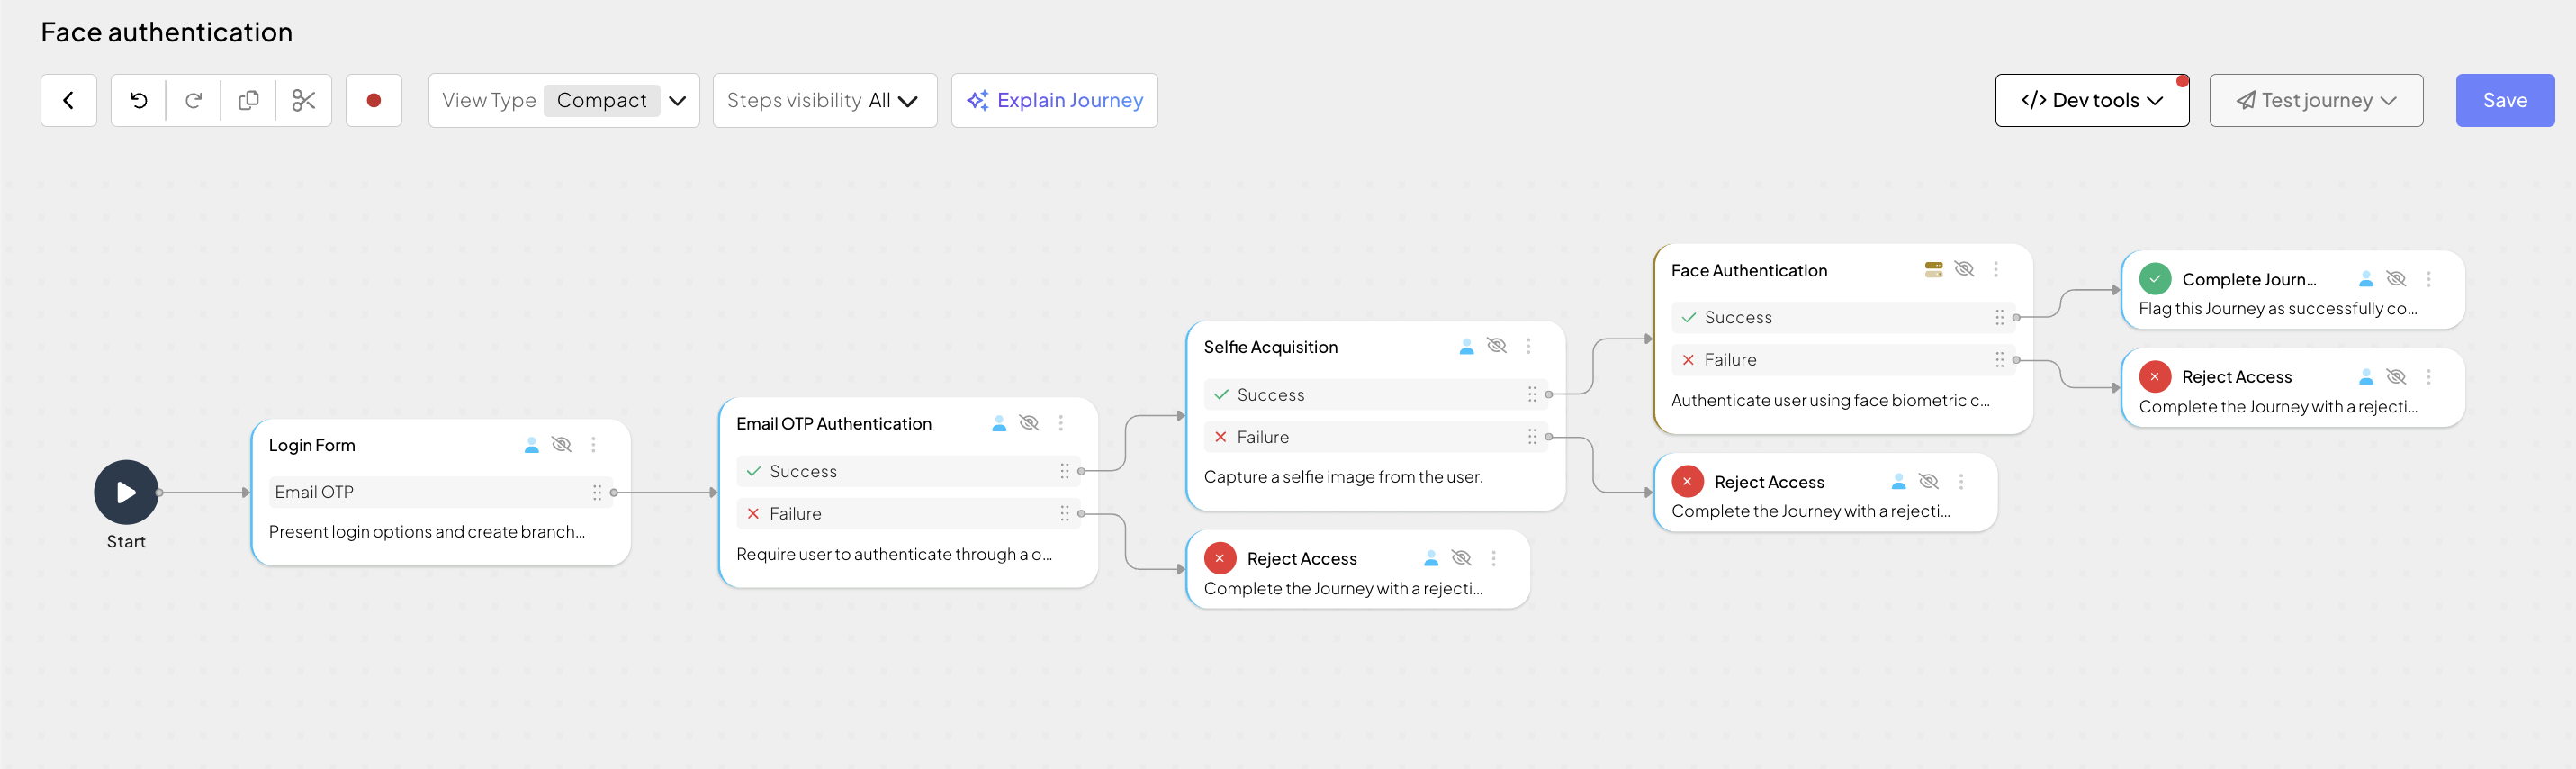Screen dimensions: 2576x769
Task: Select Face Authentication Success branch
Action: [1843, 317]
